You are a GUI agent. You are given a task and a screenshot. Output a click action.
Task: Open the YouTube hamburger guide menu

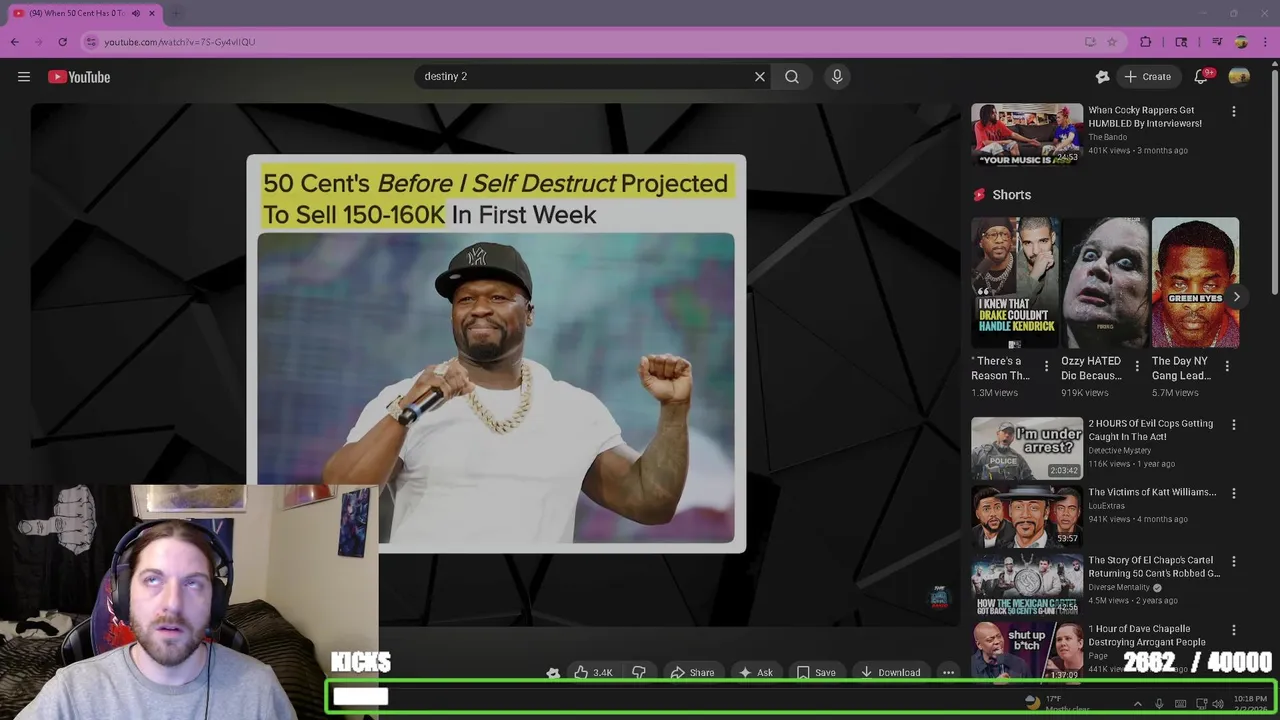[x=24, y=77]
